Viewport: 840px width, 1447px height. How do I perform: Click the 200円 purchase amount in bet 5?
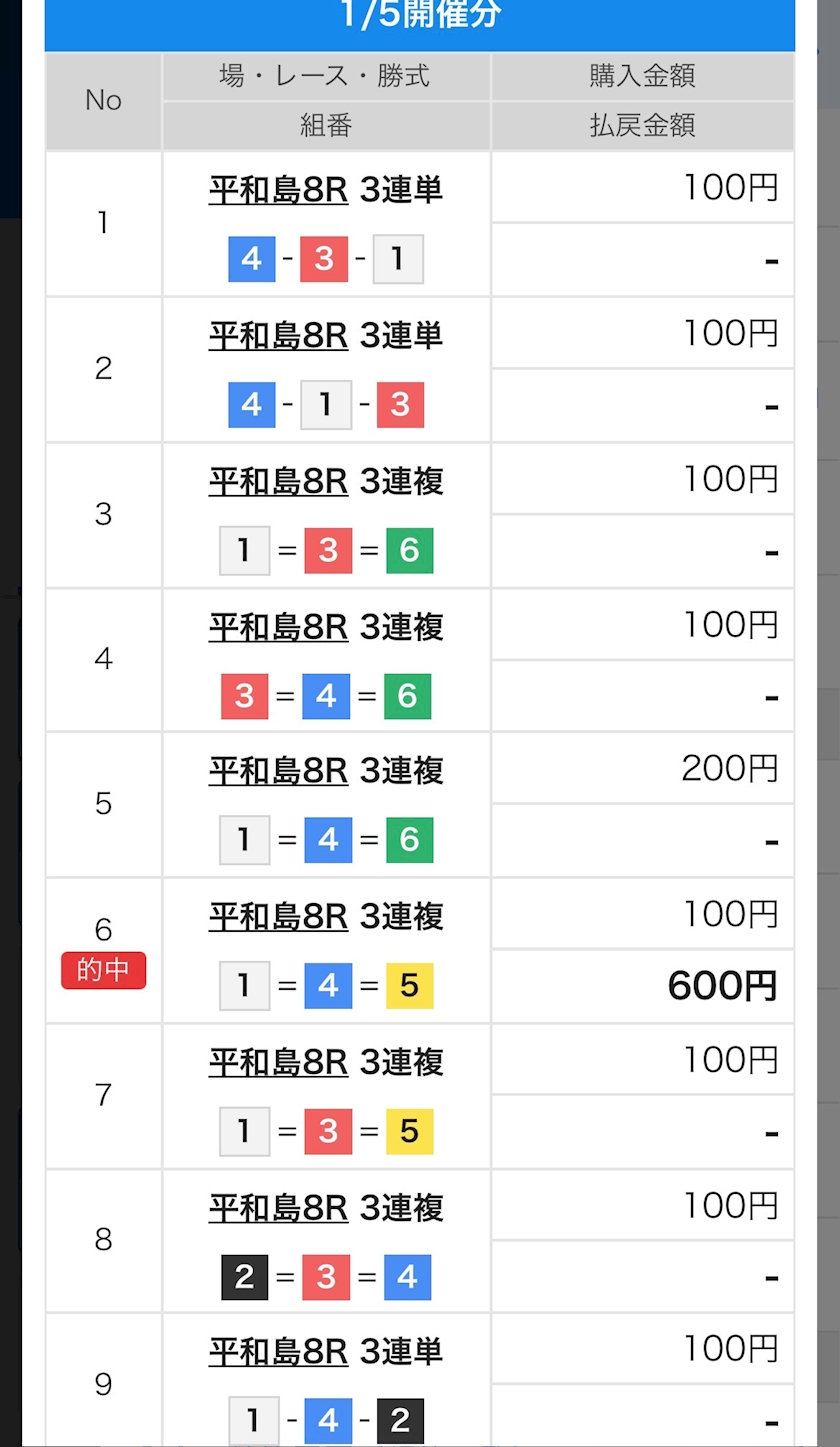pyautogui.click(x=730, y=769)
